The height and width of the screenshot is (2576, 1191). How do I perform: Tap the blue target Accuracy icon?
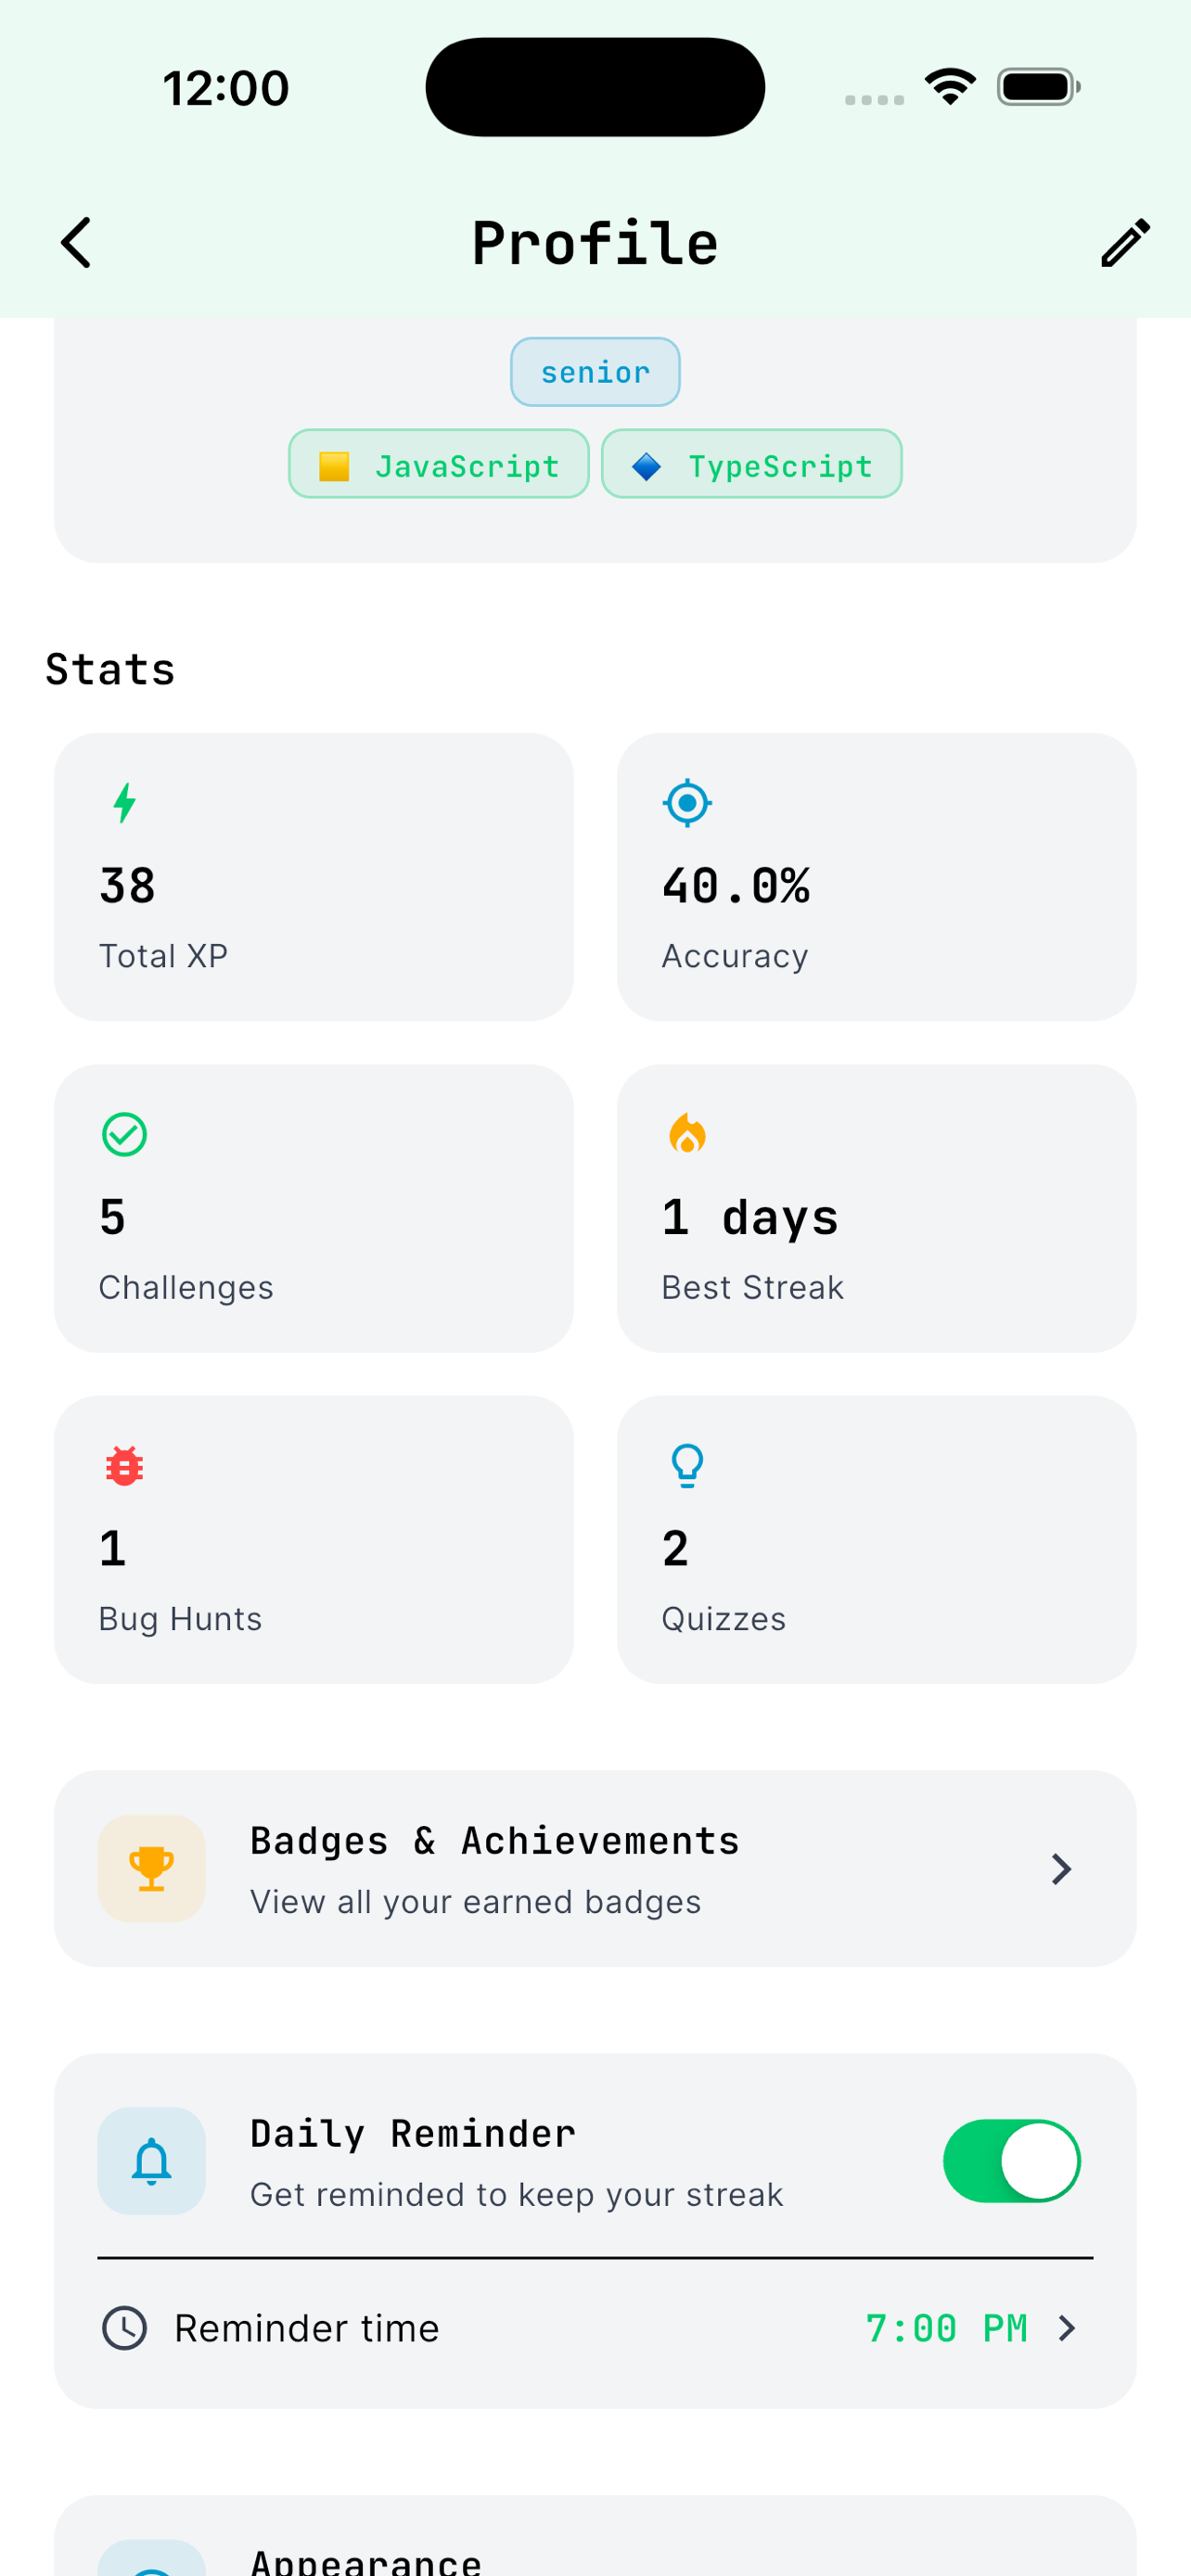tap(687, 802)
